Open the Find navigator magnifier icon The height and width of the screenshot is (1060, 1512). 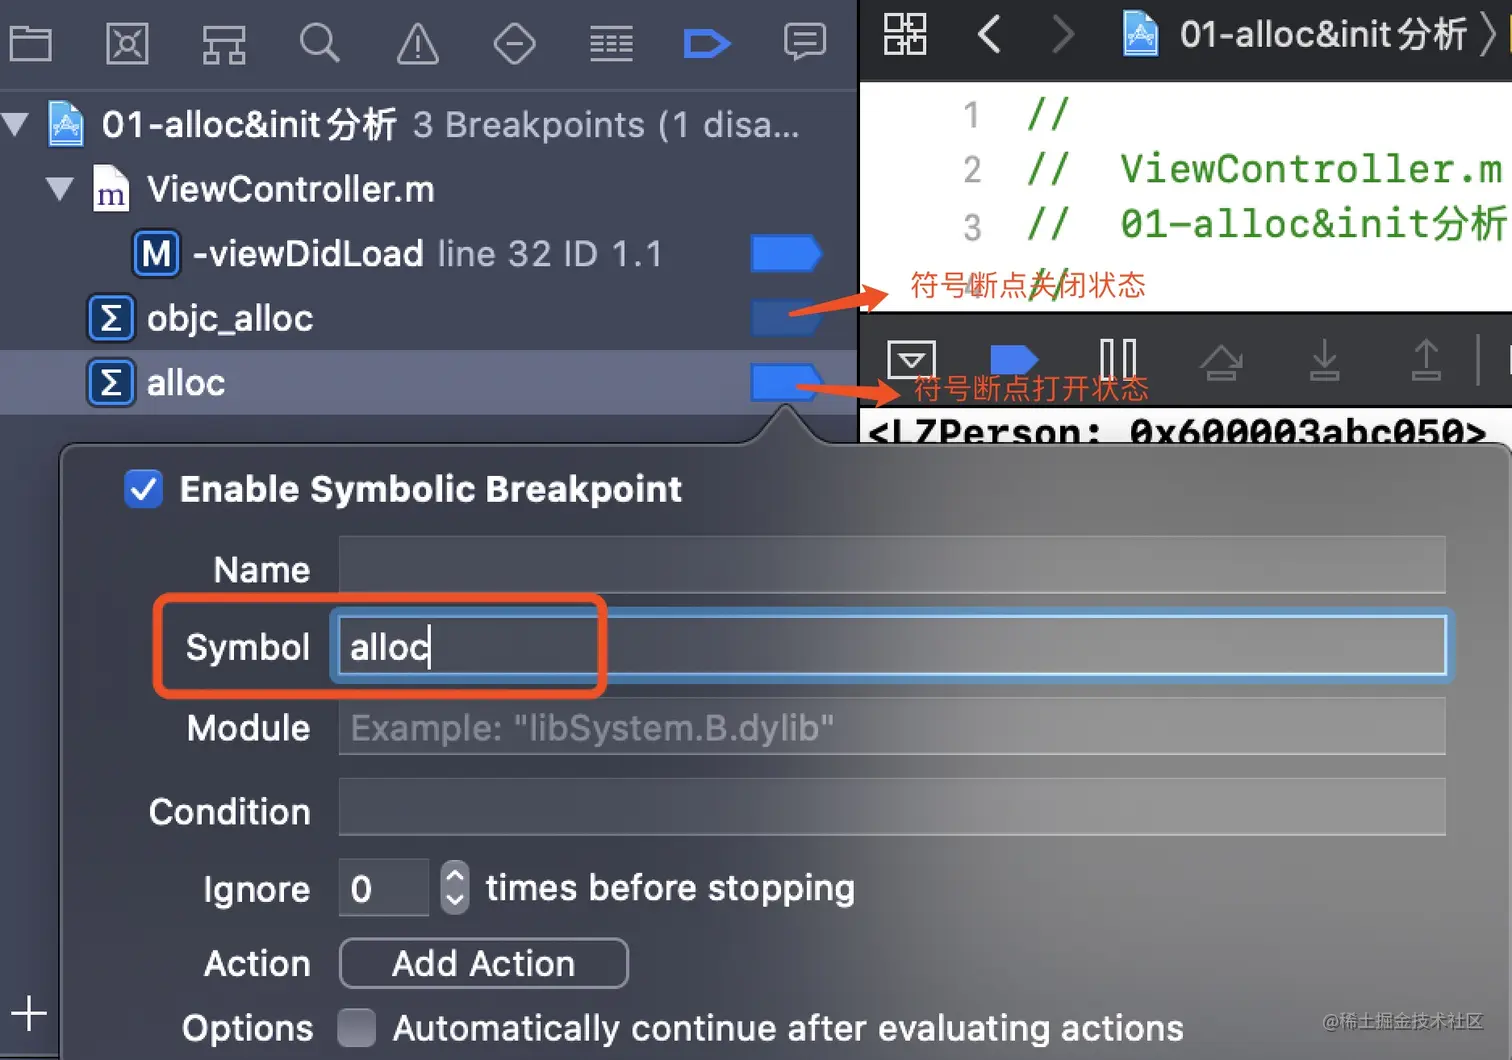[320, 44]
